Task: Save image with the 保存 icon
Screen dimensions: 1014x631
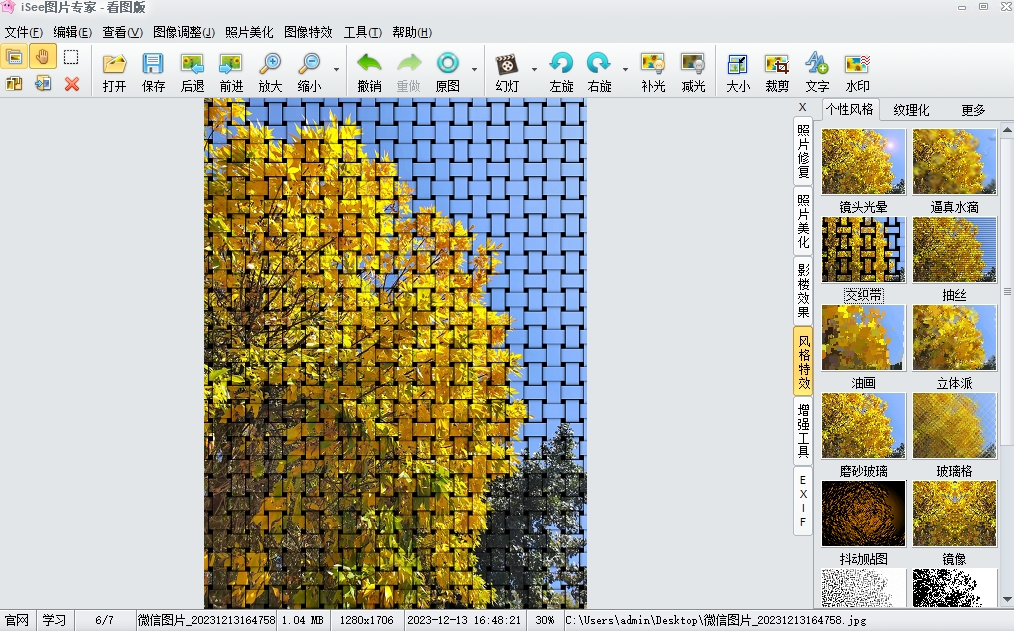Action: tap(153, 72)
